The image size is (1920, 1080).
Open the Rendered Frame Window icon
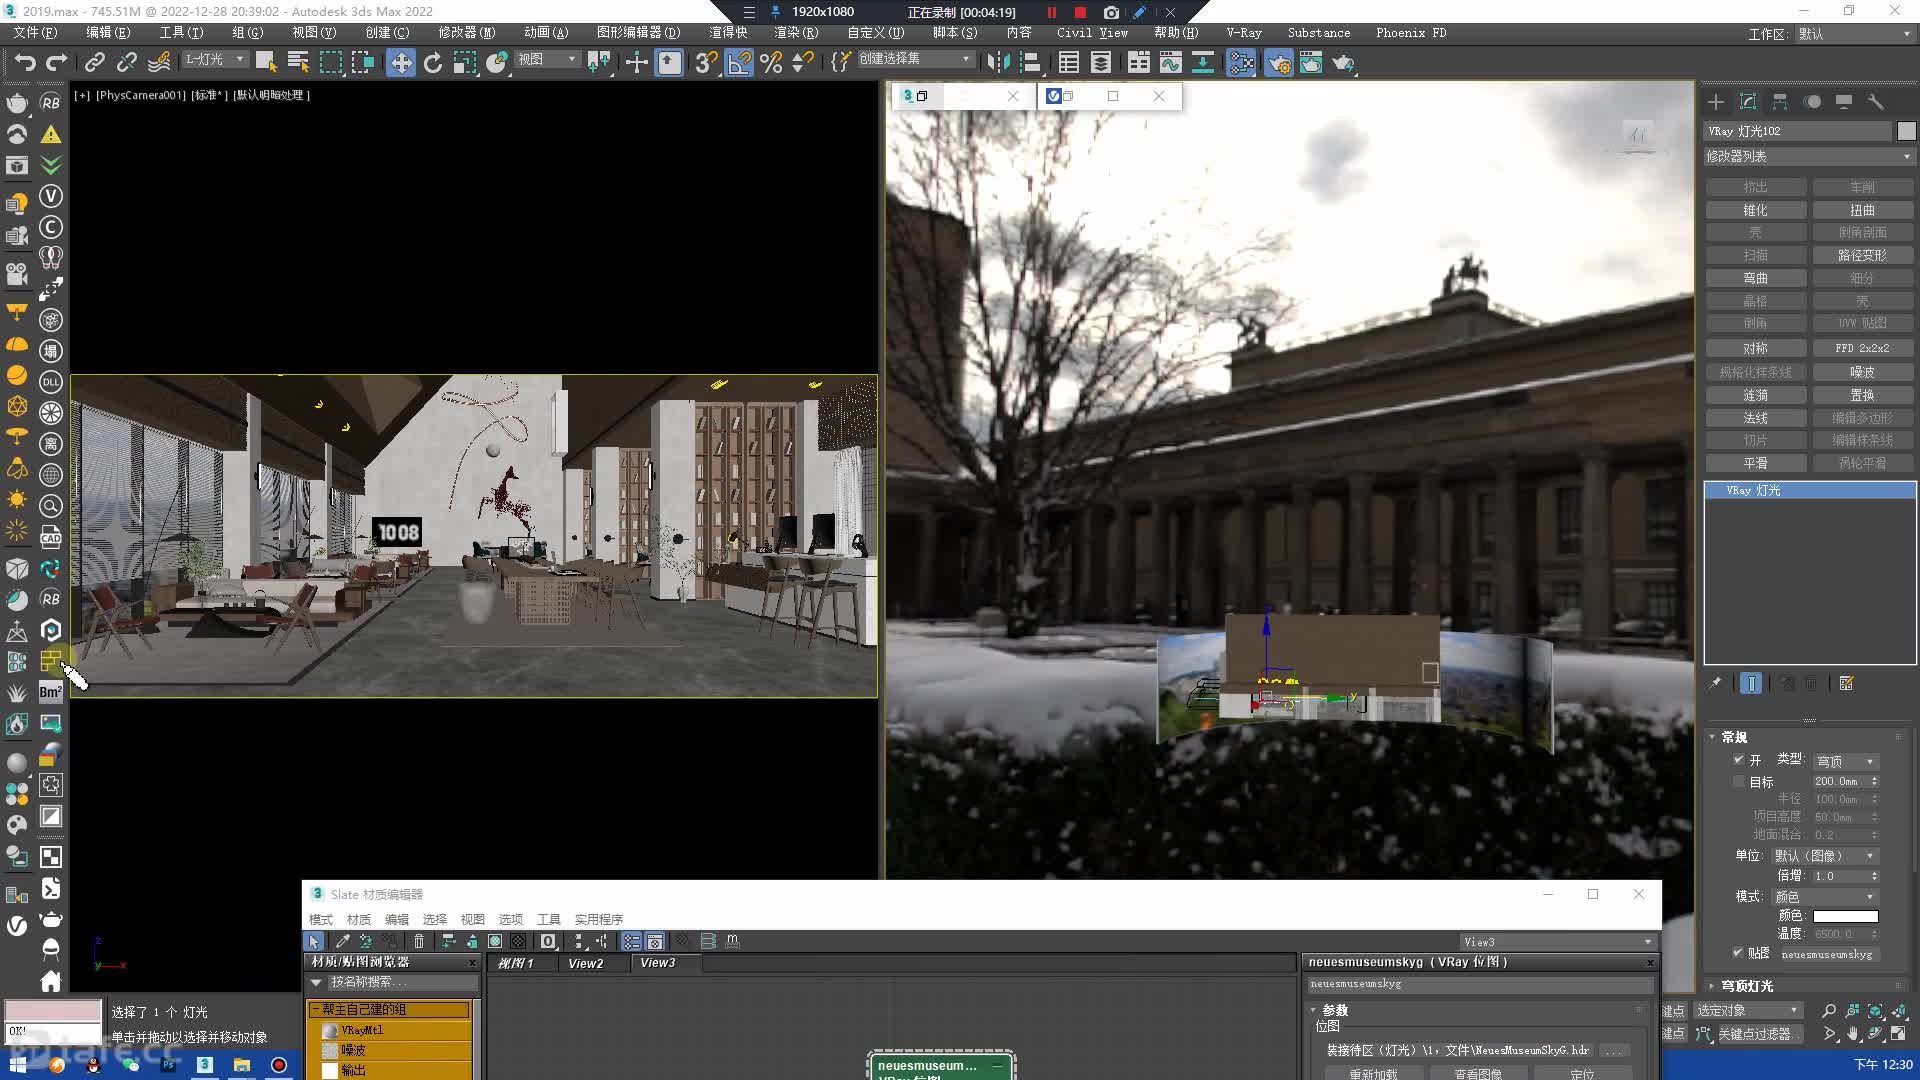click(1310, 63)
